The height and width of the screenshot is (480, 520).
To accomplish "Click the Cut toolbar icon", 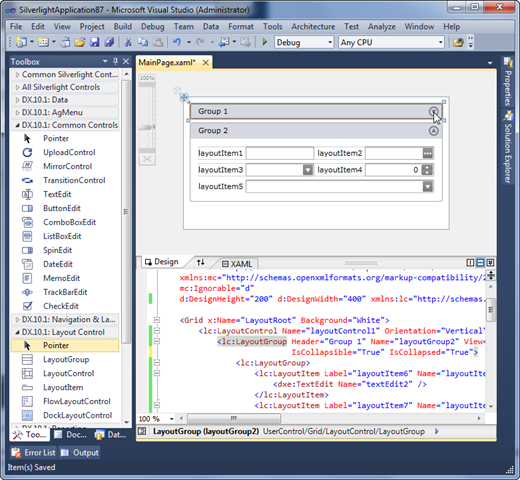I will click(128, 42).
